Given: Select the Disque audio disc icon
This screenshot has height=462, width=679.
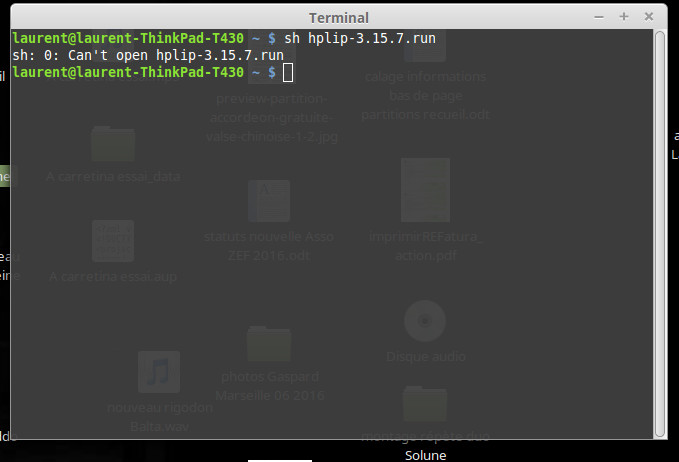Looking at the screenshot, I should 425,321.
